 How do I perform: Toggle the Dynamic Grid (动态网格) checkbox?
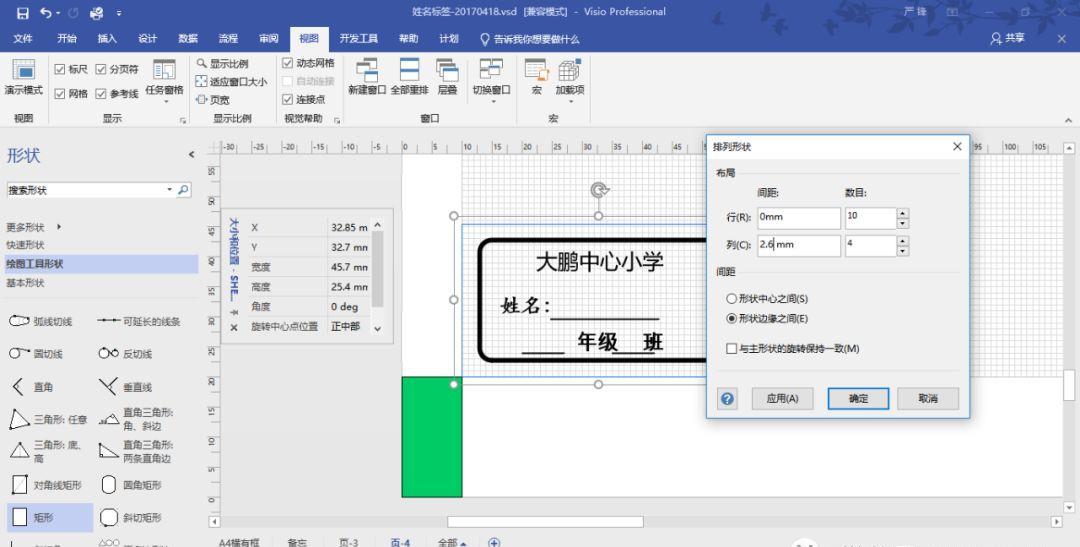click(288, 63)
